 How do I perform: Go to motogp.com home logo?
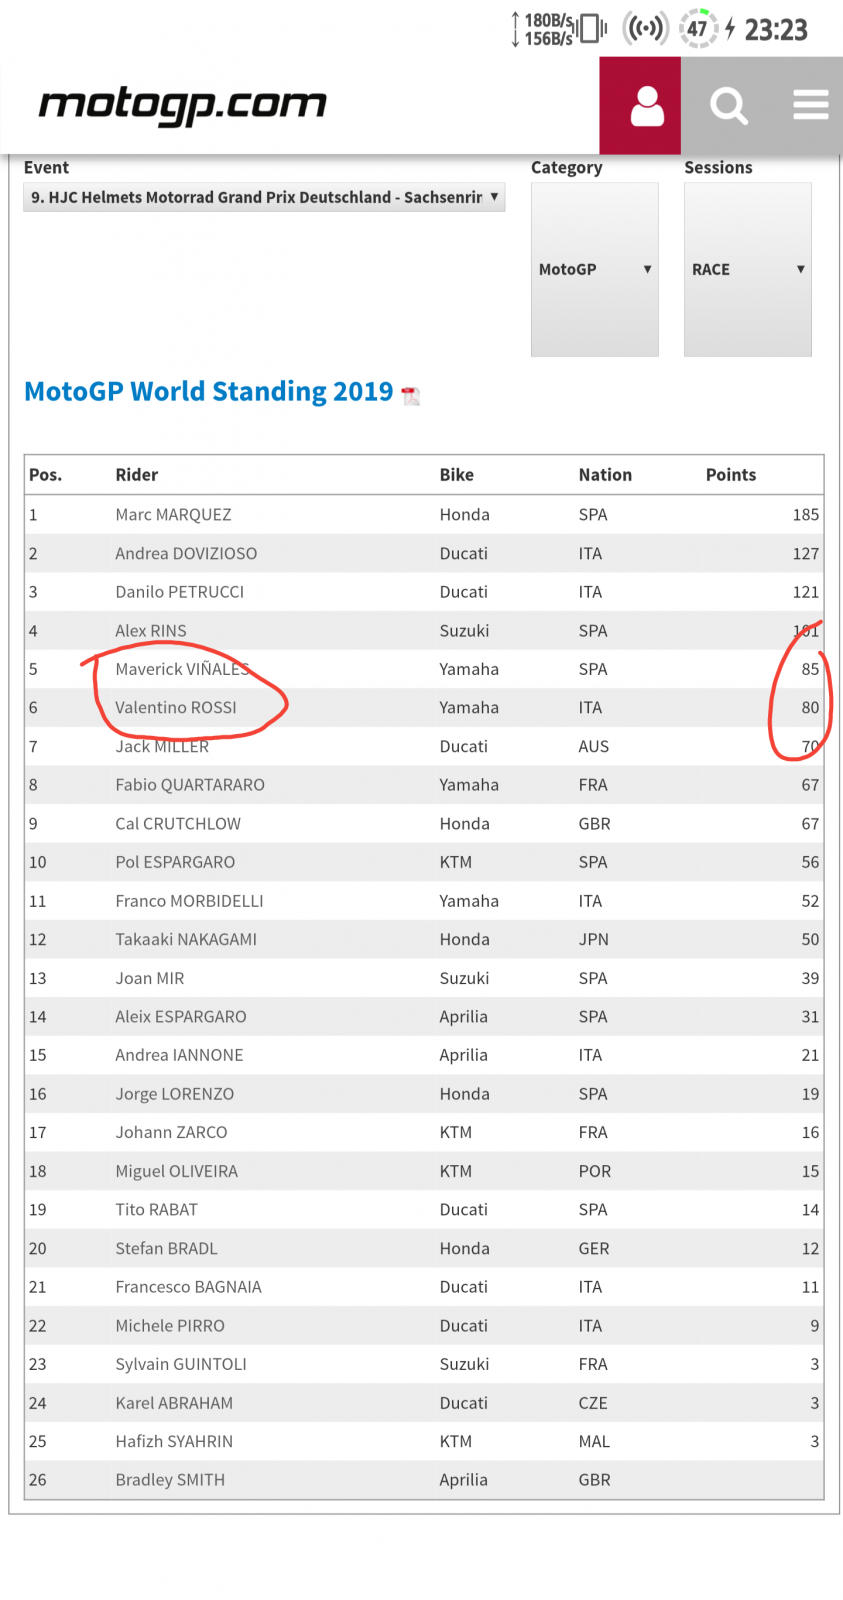pyautogui.click(x=182, y=104)
